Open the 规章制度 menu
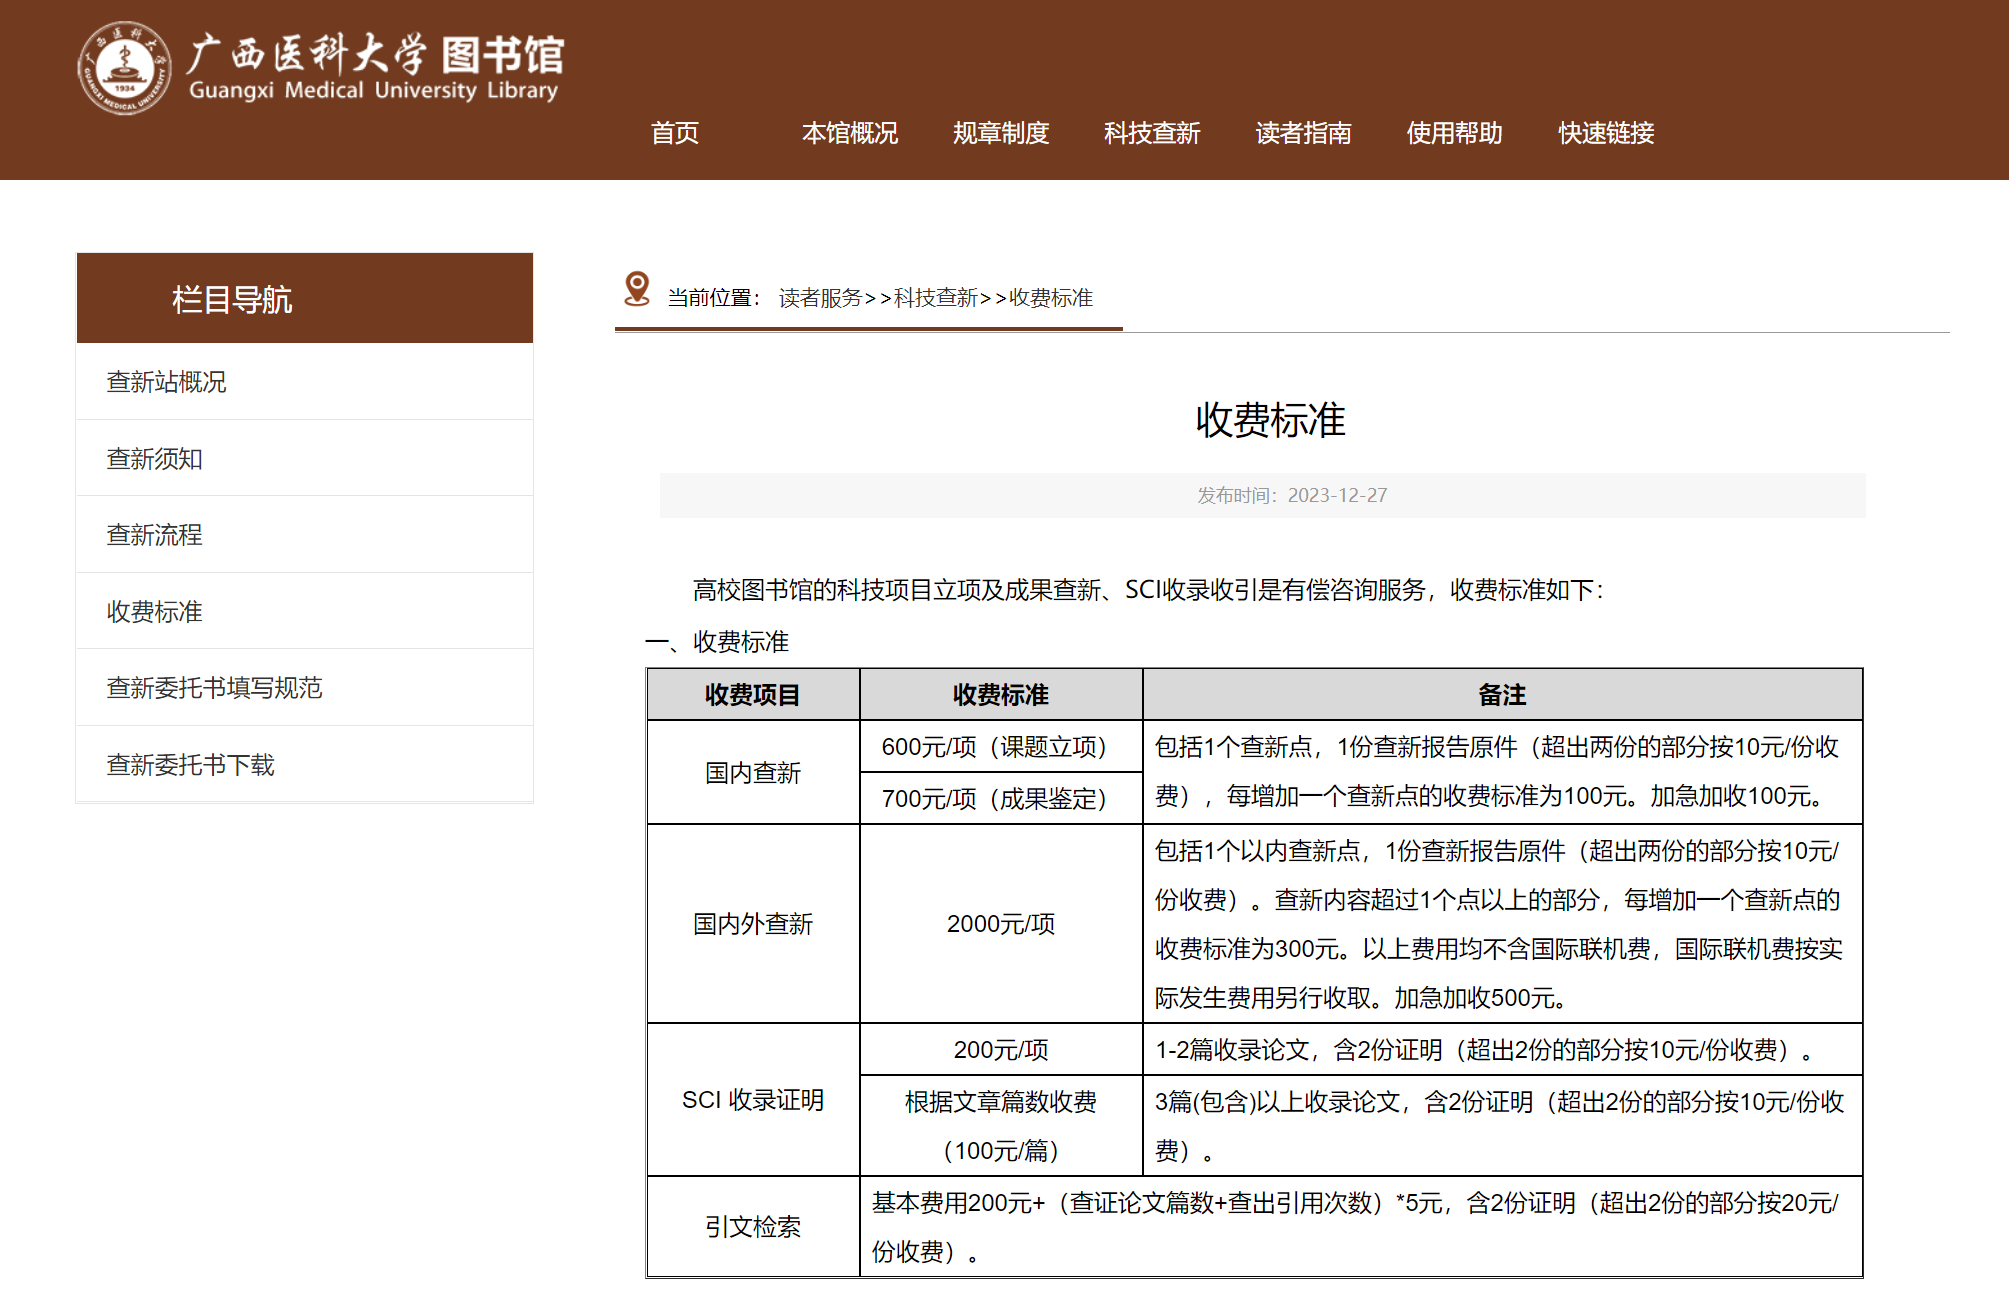This screenshot has width=2009, height=1295. coord(1001,133)
